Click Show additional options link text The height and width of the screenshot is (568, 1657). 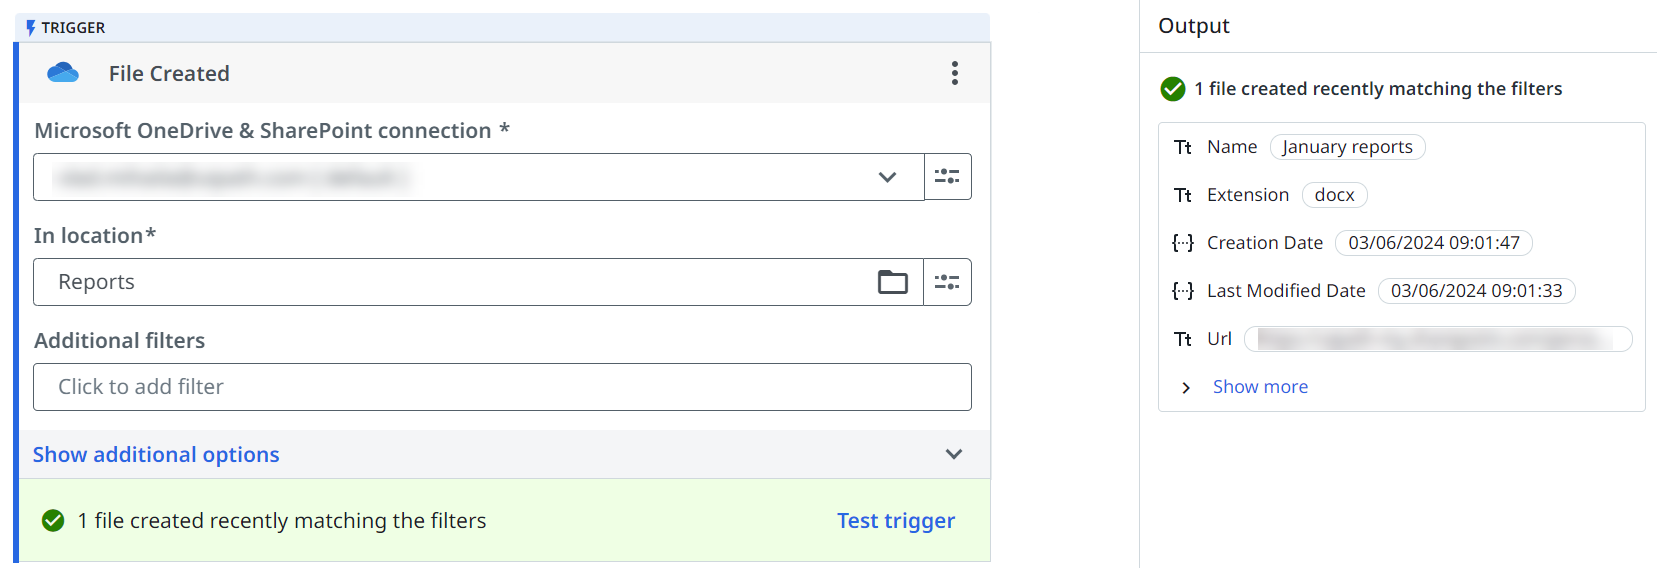[x=156, y=455]
